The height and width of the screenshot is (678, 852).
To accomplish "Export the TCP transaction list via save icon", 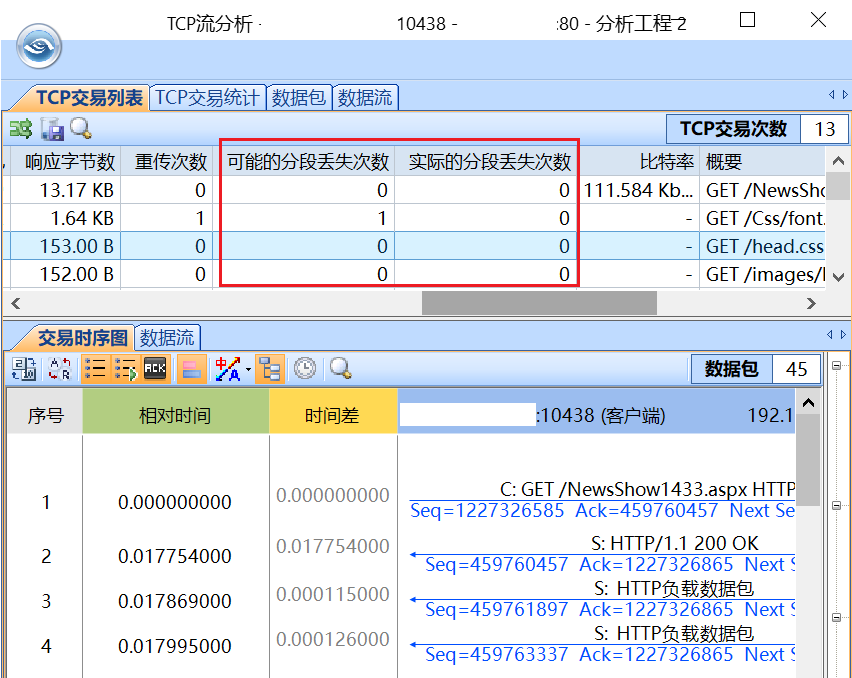I will 51,129.
